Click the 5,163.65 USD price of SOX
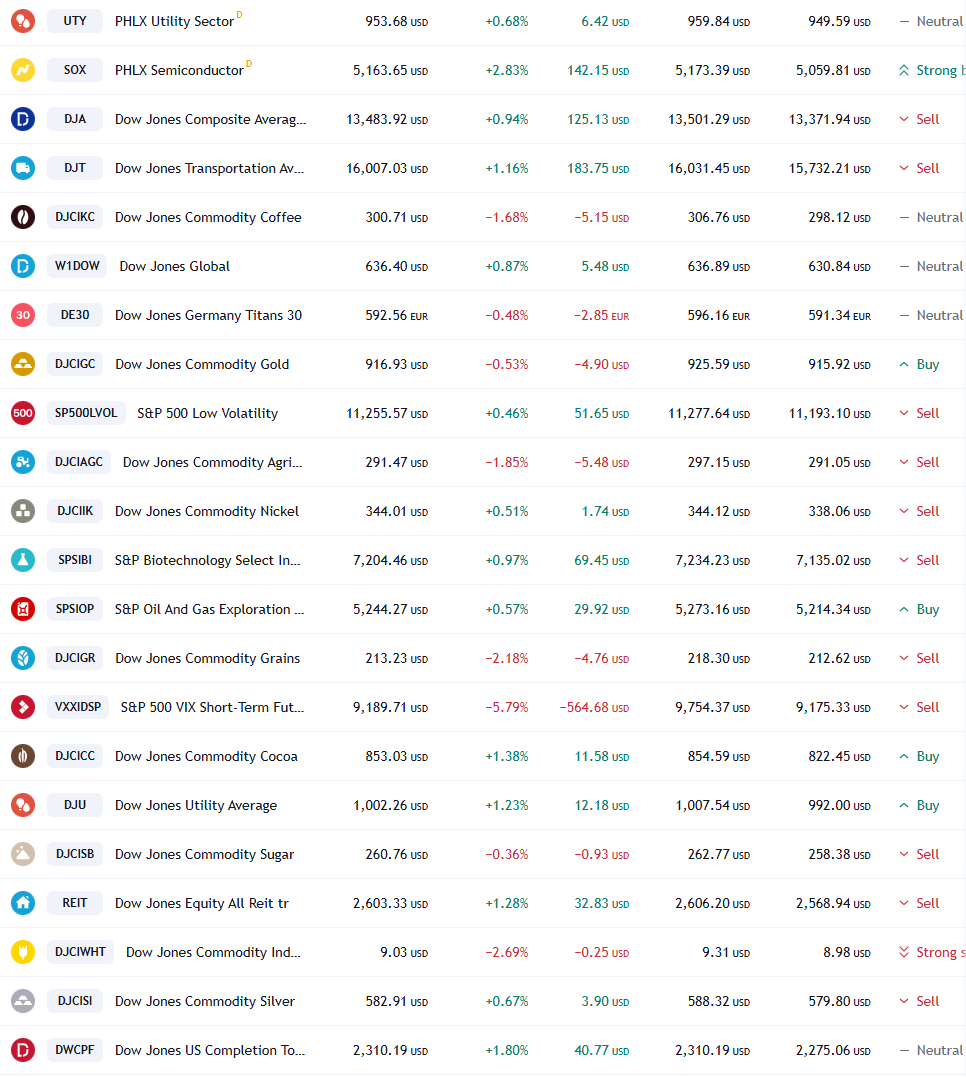This screenshot has height=1077, width=966. tap(390, 70)
